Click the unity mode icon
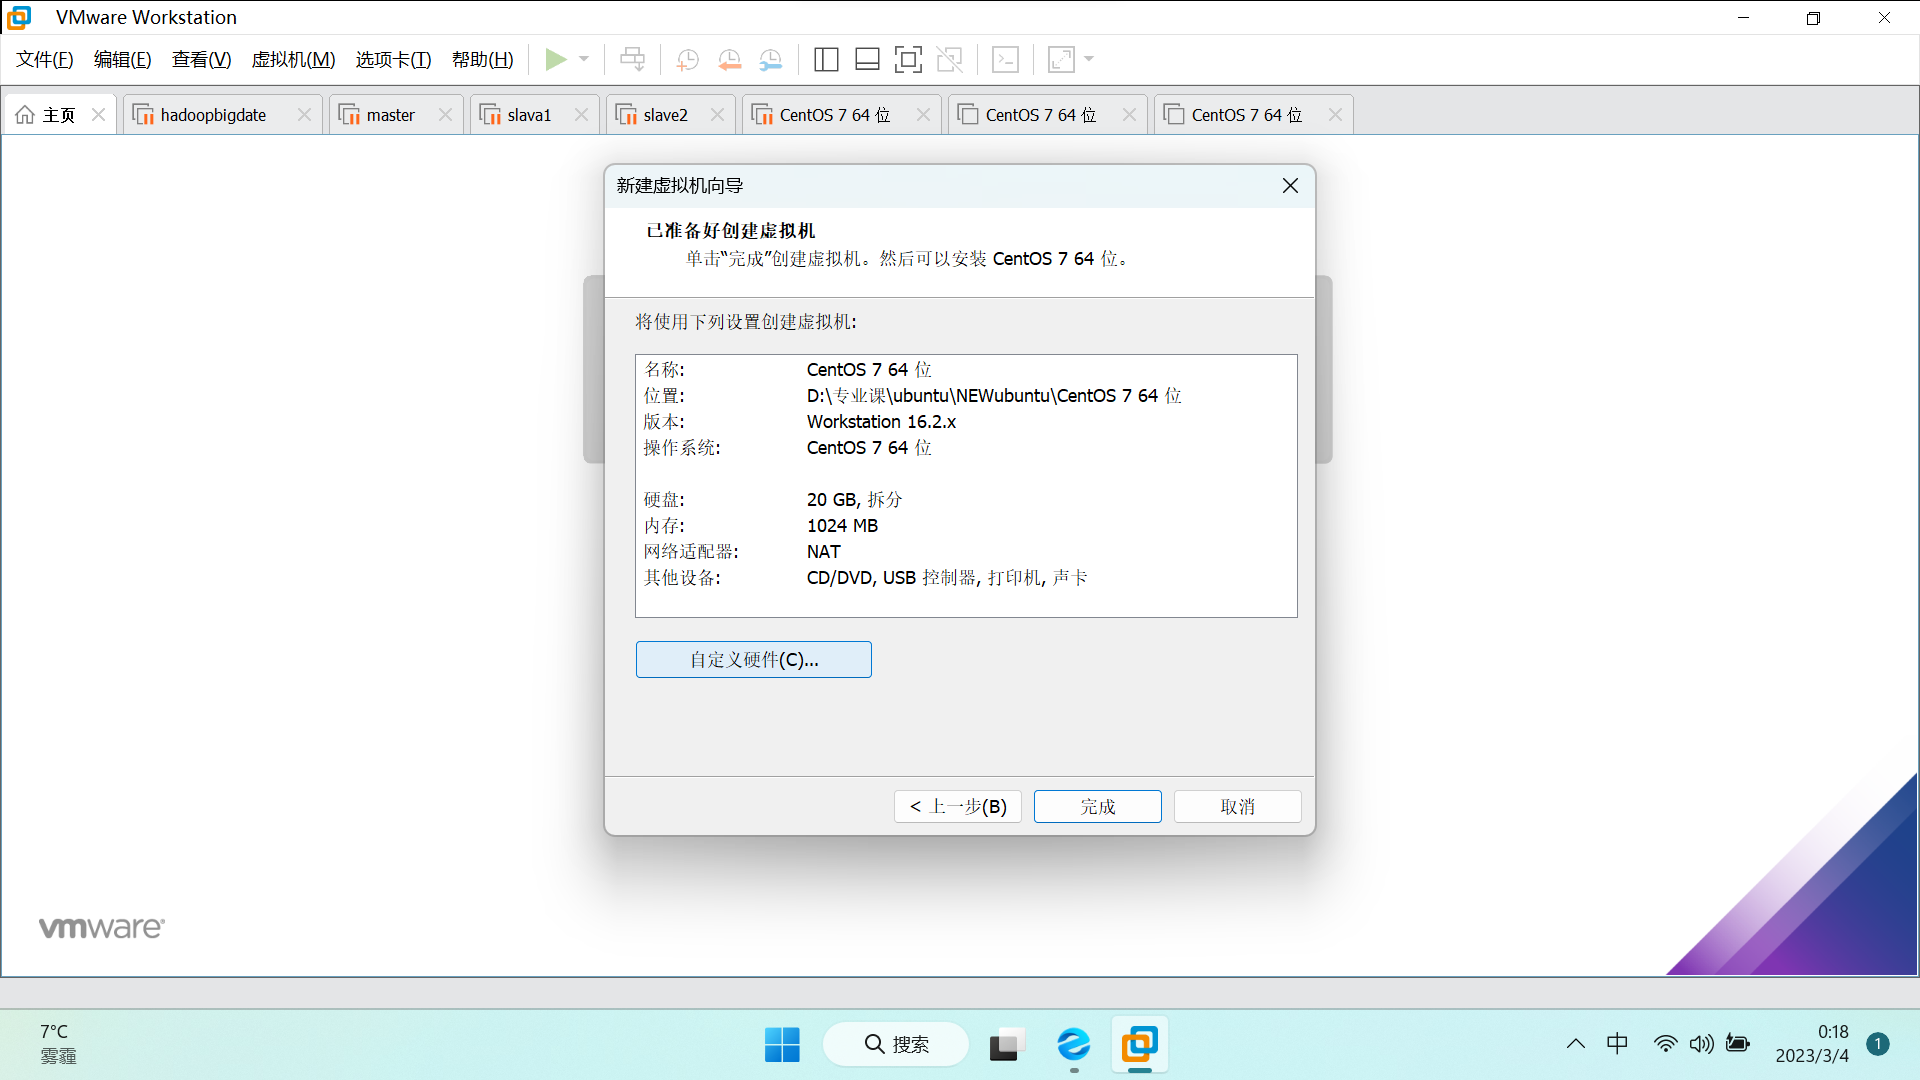This screenshot has width=1920, height=1080. 949,60
